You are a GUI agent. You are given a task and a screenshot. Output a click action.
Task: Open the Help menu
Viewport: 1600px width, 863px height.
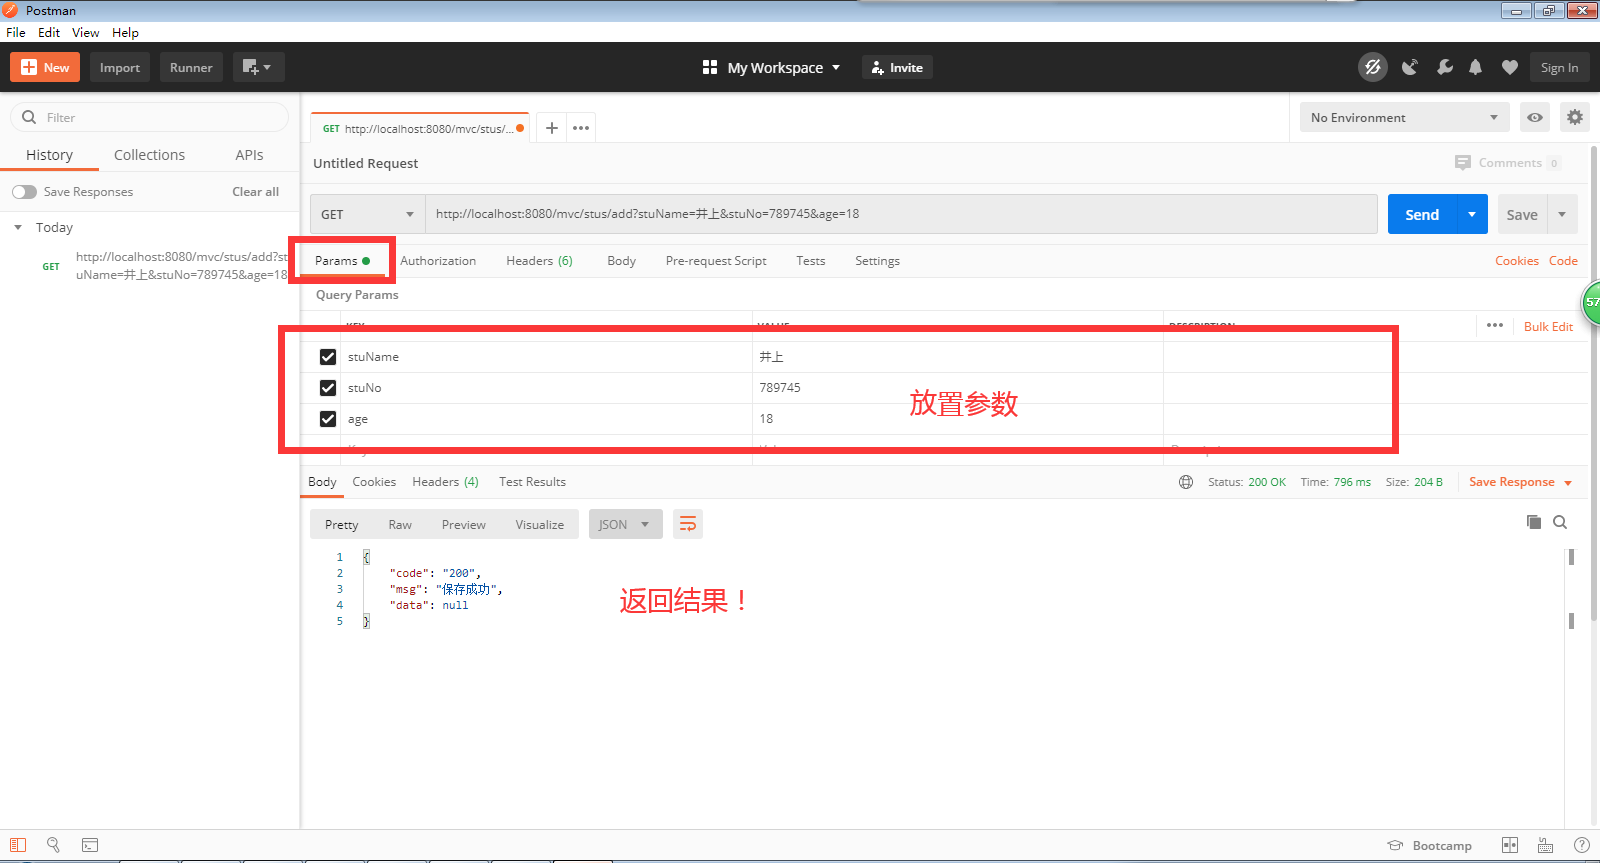pos(125,32)
